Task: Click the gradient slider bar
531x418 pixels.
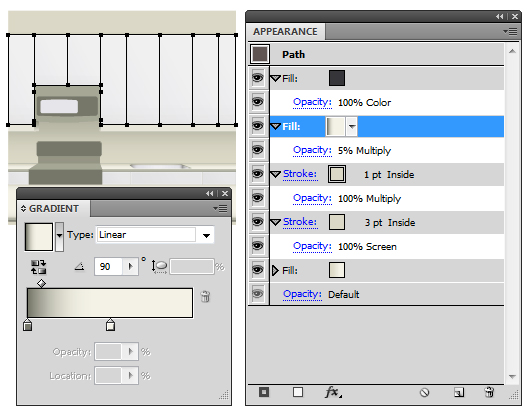Action: (x=110, y=303)
